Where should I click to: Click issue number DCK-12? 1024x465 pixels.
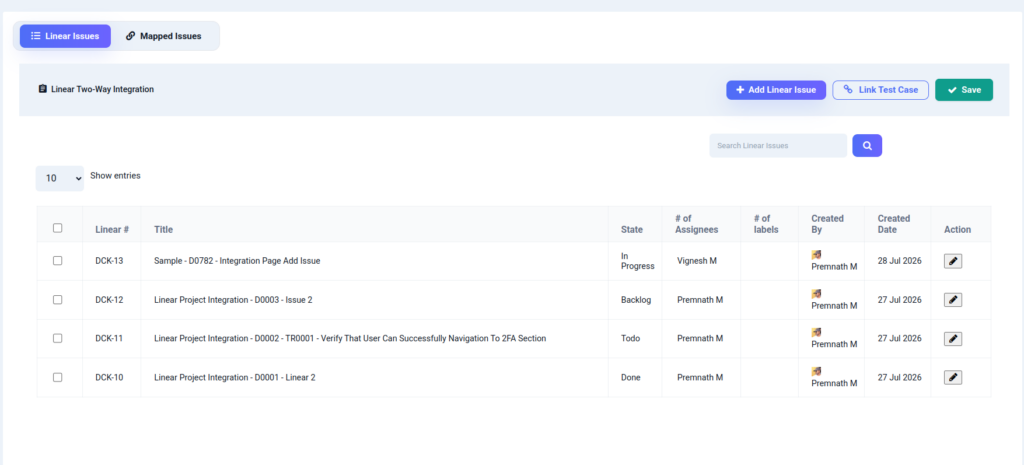tap(109, 300)
